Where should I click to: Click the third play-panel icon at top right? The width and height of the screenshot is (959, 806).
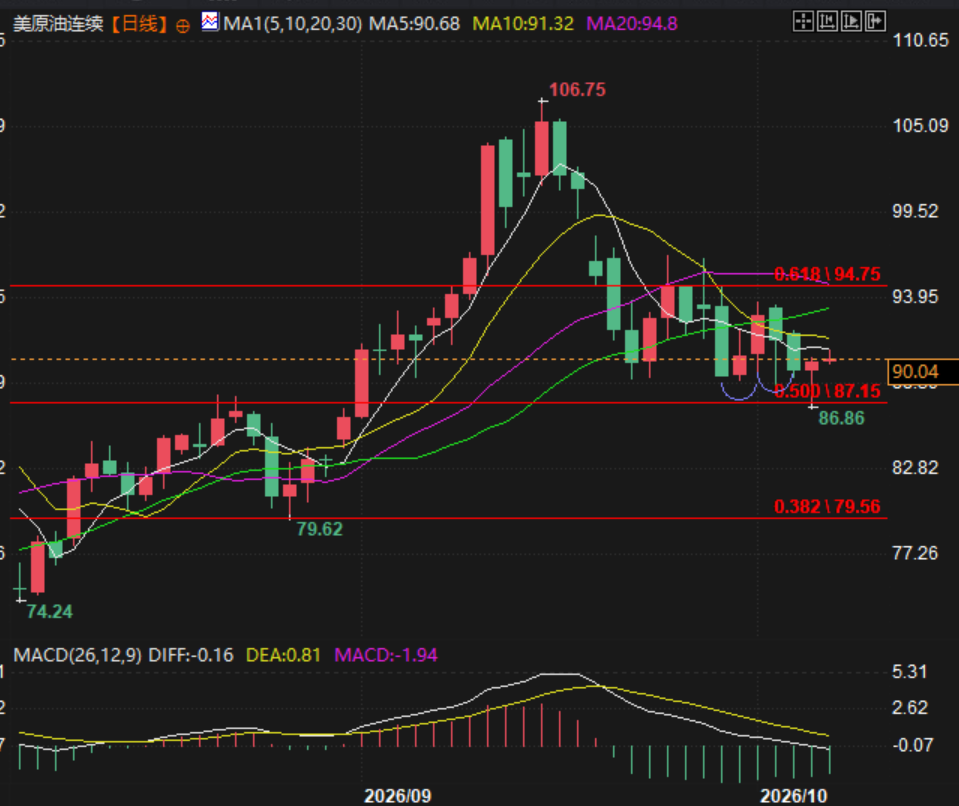click(x=851, y=21)
